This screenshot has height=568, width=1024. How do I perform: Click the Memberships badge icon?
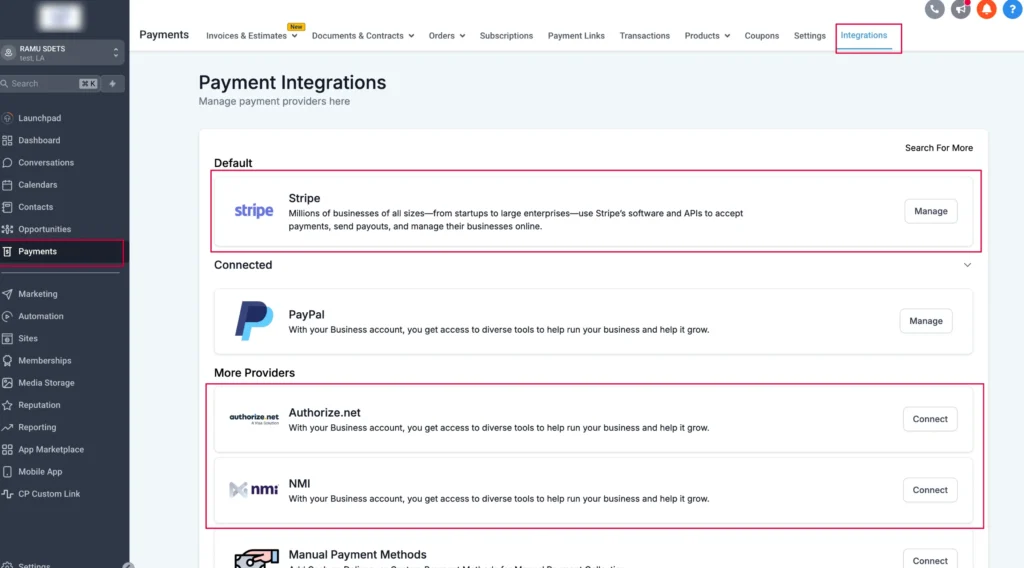pos(7,360)
